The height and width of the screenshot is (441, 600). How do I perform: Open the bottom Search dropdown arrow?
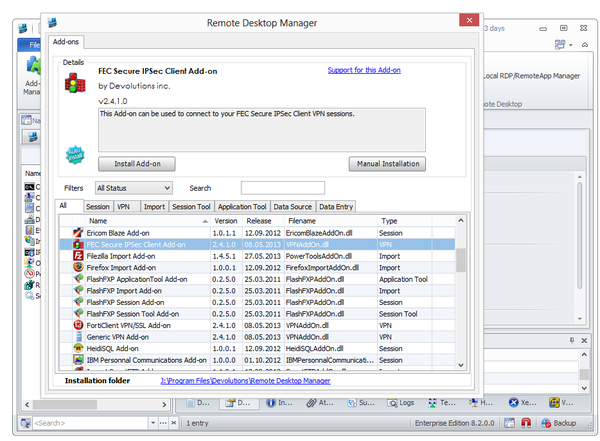[153, 423]
